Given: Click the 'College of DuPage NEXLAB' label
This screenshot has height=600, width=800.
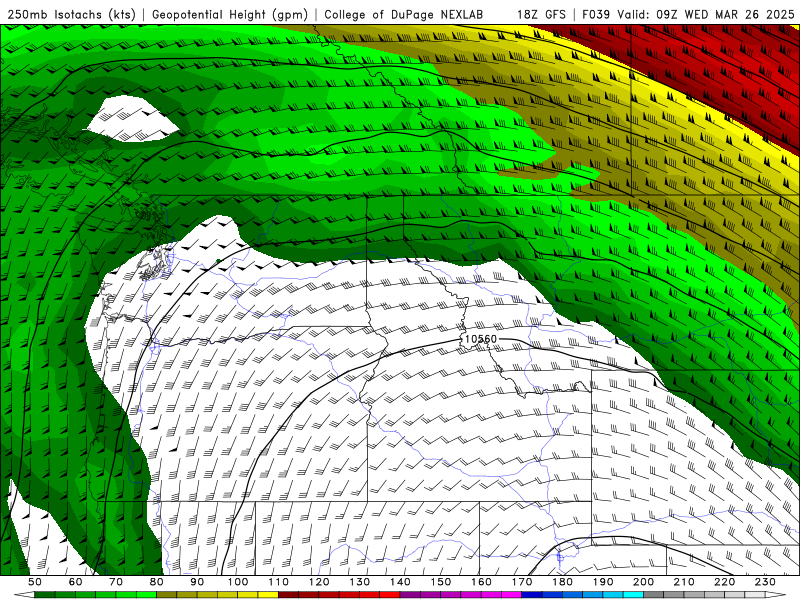Looking at the screenshot, I should coord(404,15).
